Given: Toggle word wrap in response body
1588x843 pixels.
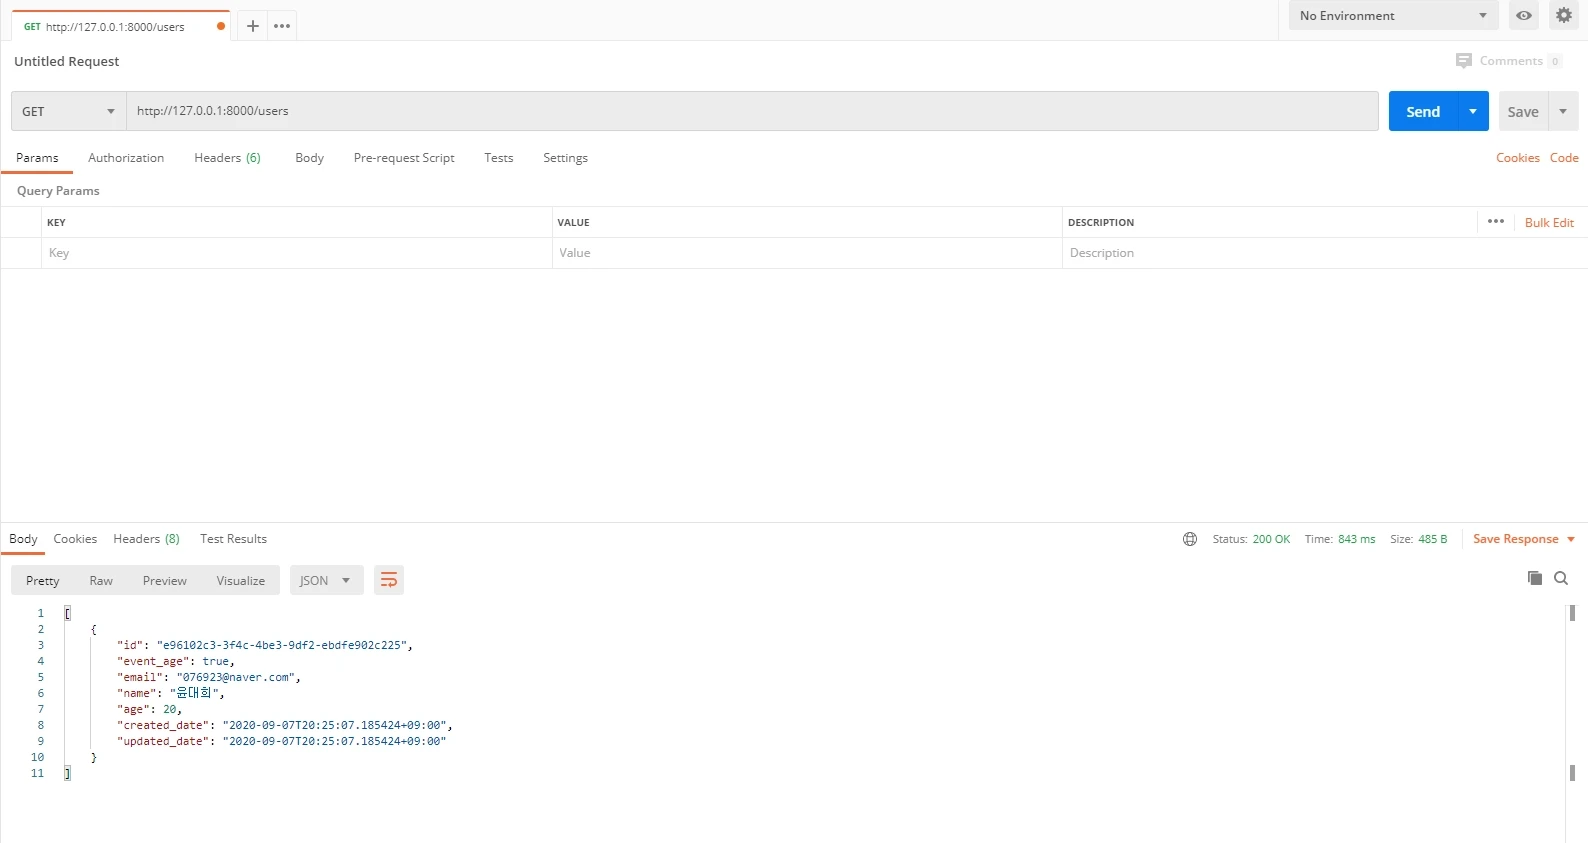Looking at the screenshot, I should point(388,580).
